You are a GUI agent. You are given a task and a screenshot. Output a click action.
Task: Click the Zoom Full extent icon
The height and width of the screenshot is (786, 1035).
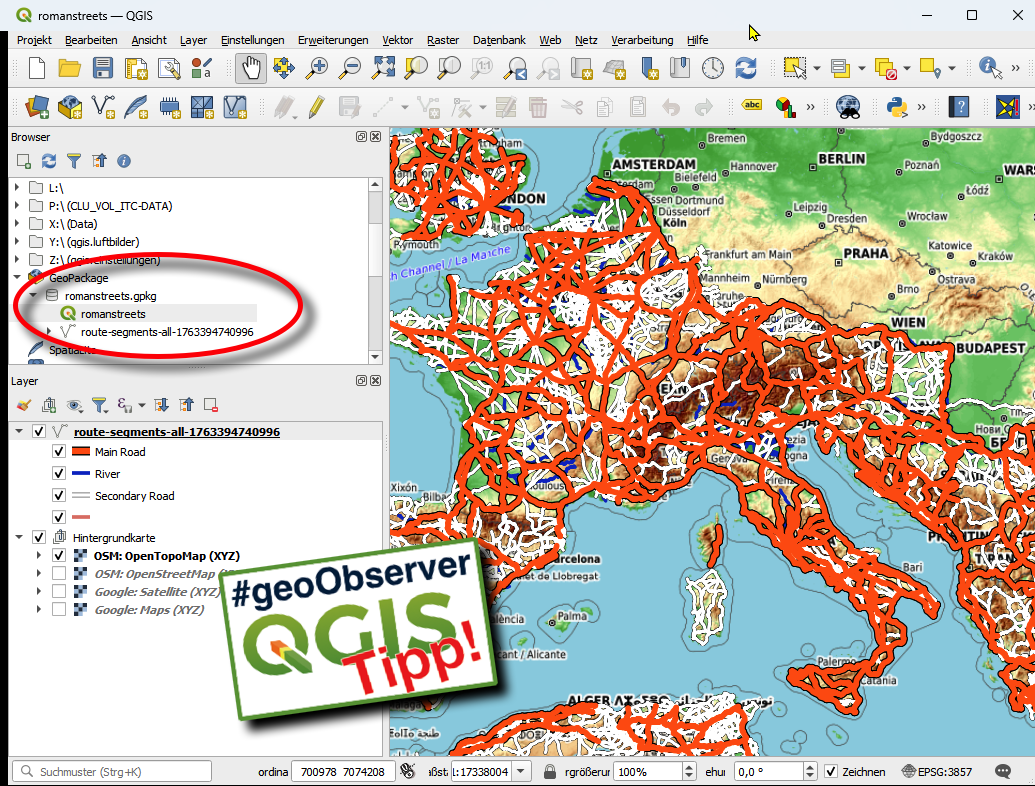coord(383,68)
